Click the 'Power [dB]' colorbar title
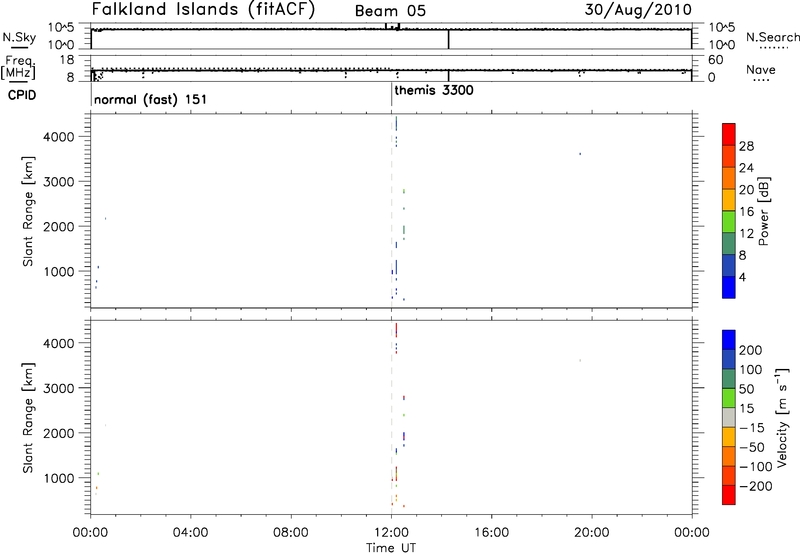 pos(763,211)
